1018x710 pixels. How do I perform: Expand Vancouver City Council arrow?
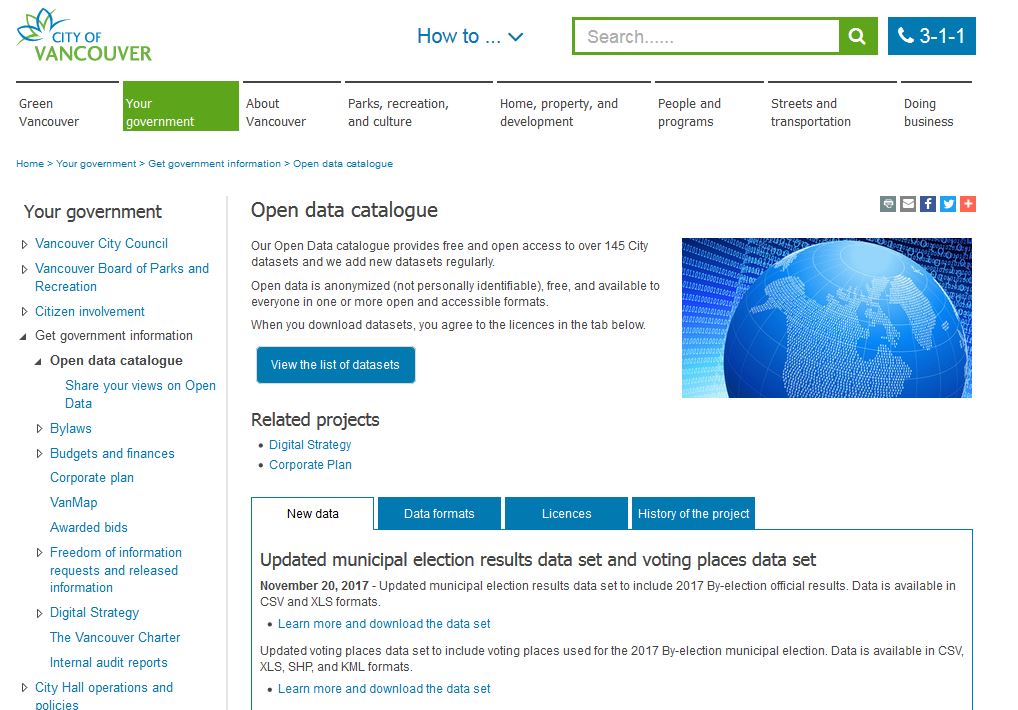pyautogui.click(x=25, y=245)
